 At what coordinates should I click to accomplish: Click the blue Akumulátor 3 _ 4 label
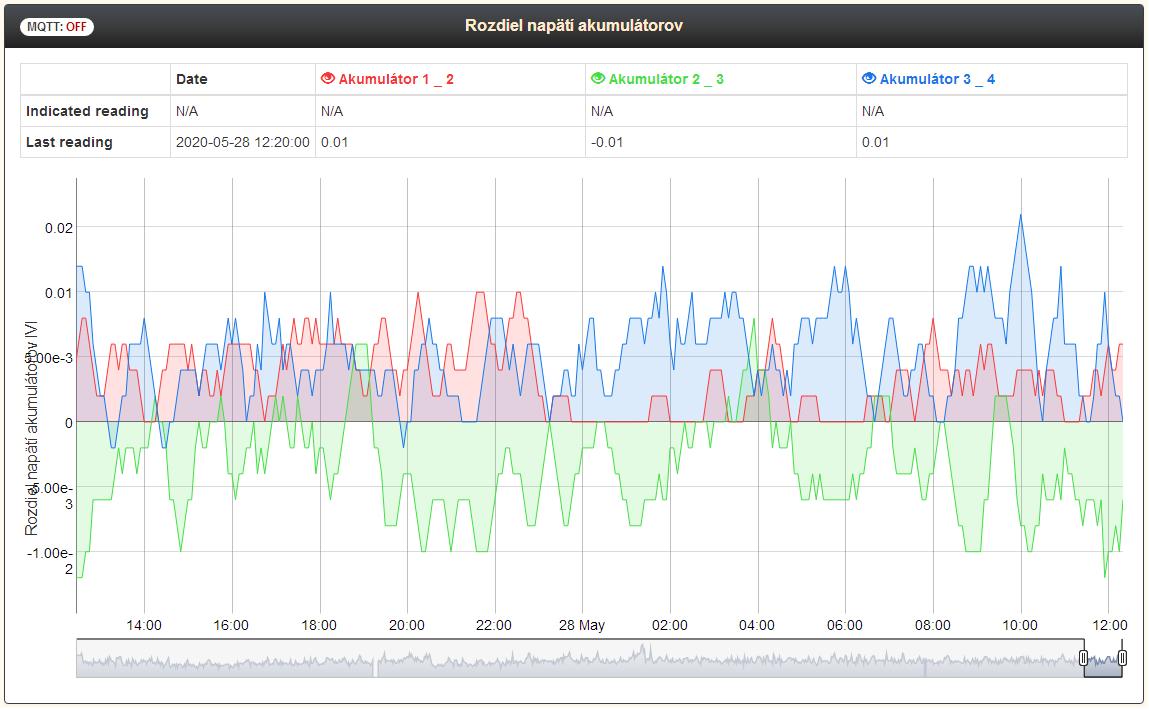click(x=937, y=79)
